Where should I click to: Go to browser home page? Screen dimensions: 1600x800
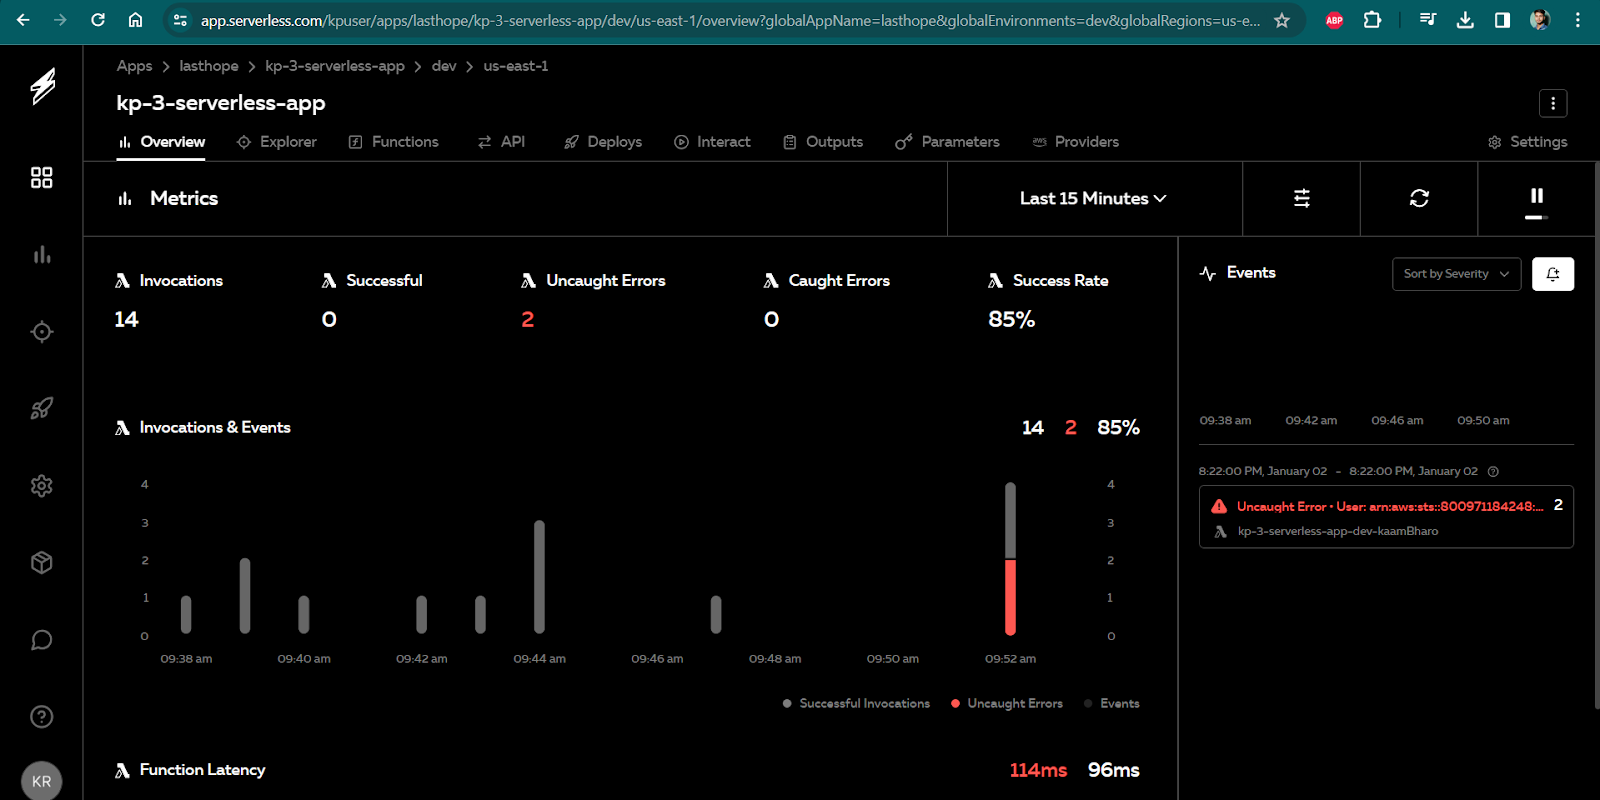click(x=135, y=20)
